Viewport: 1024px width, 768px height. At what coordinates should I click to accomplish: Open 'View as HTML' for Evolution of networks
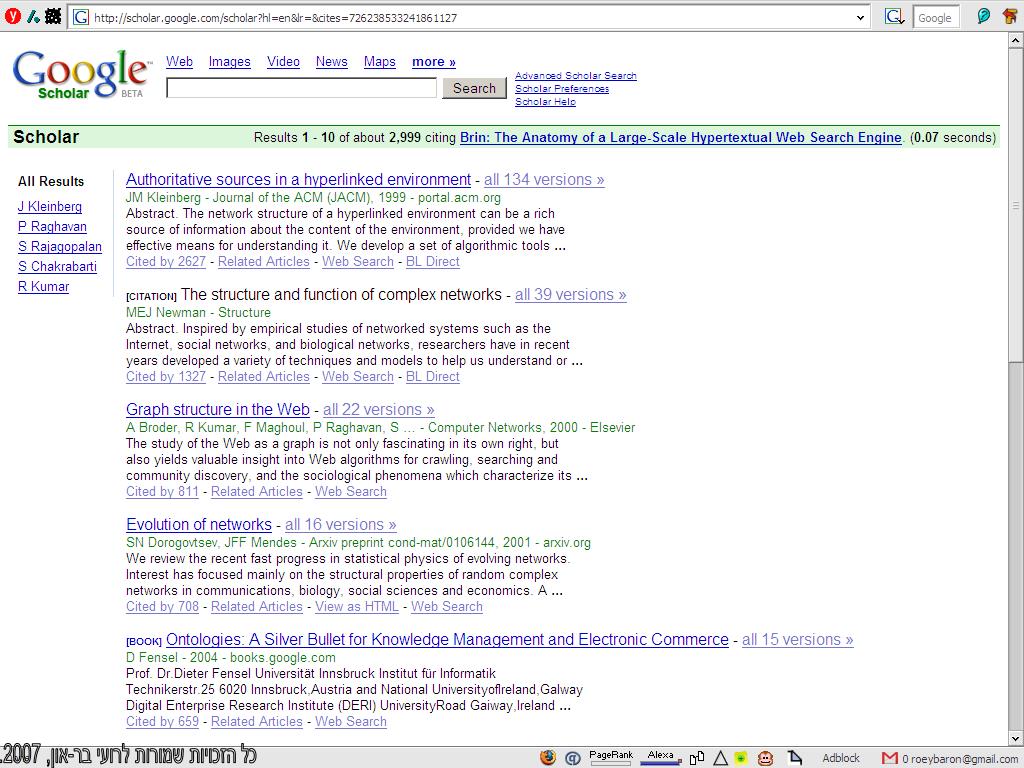pos(357,606)
